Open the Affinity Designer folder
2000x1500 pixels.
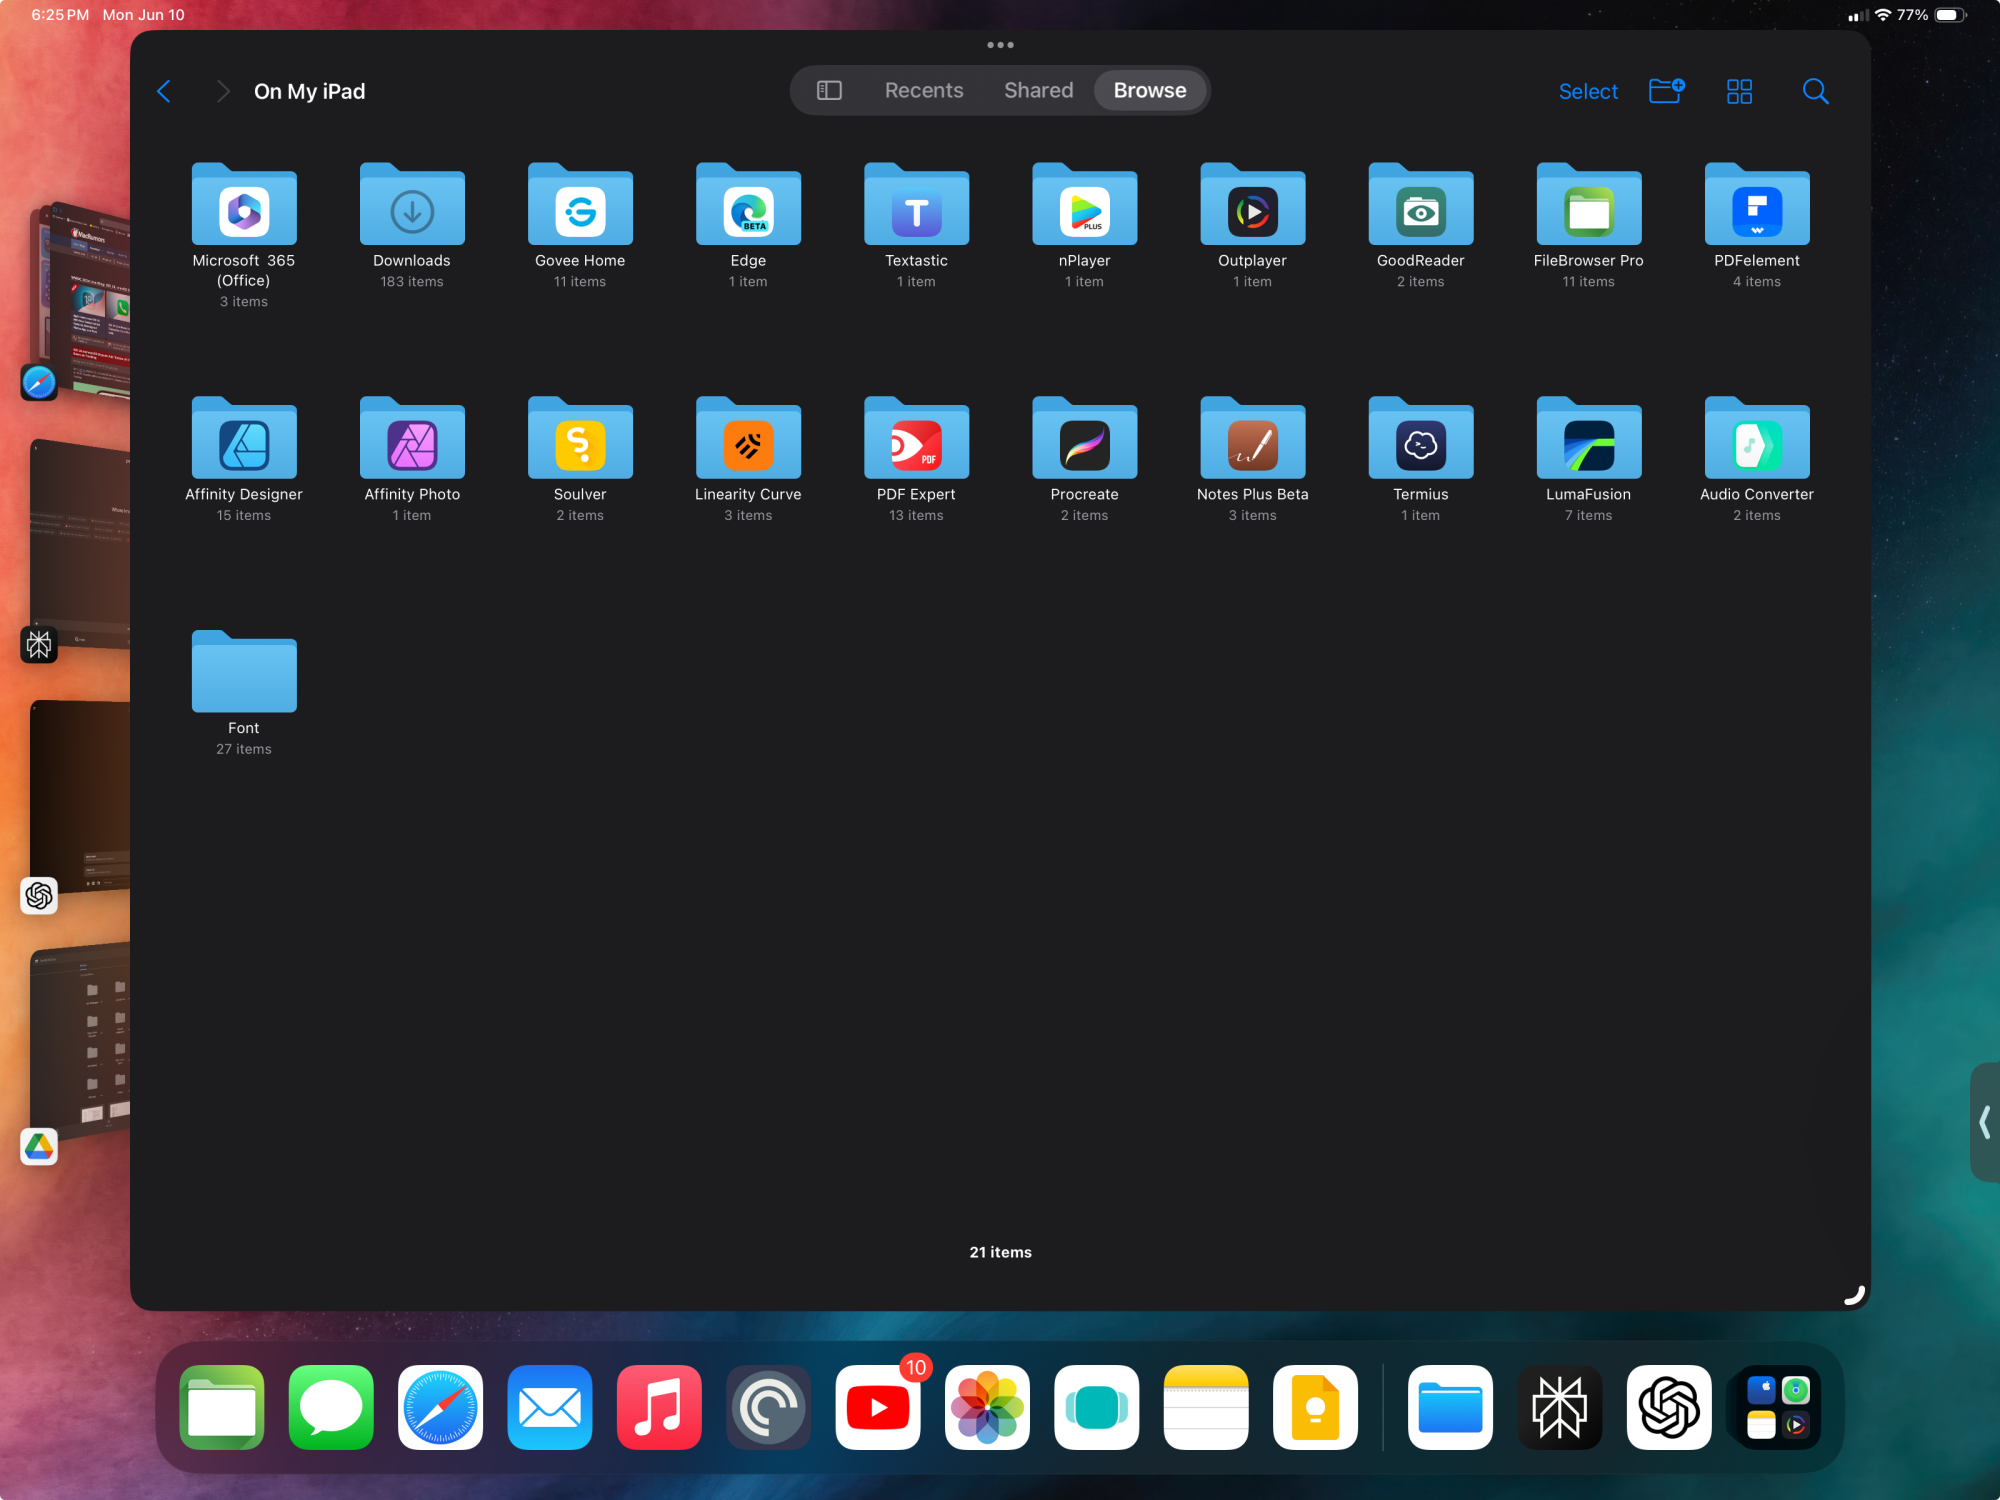(244, 439)
